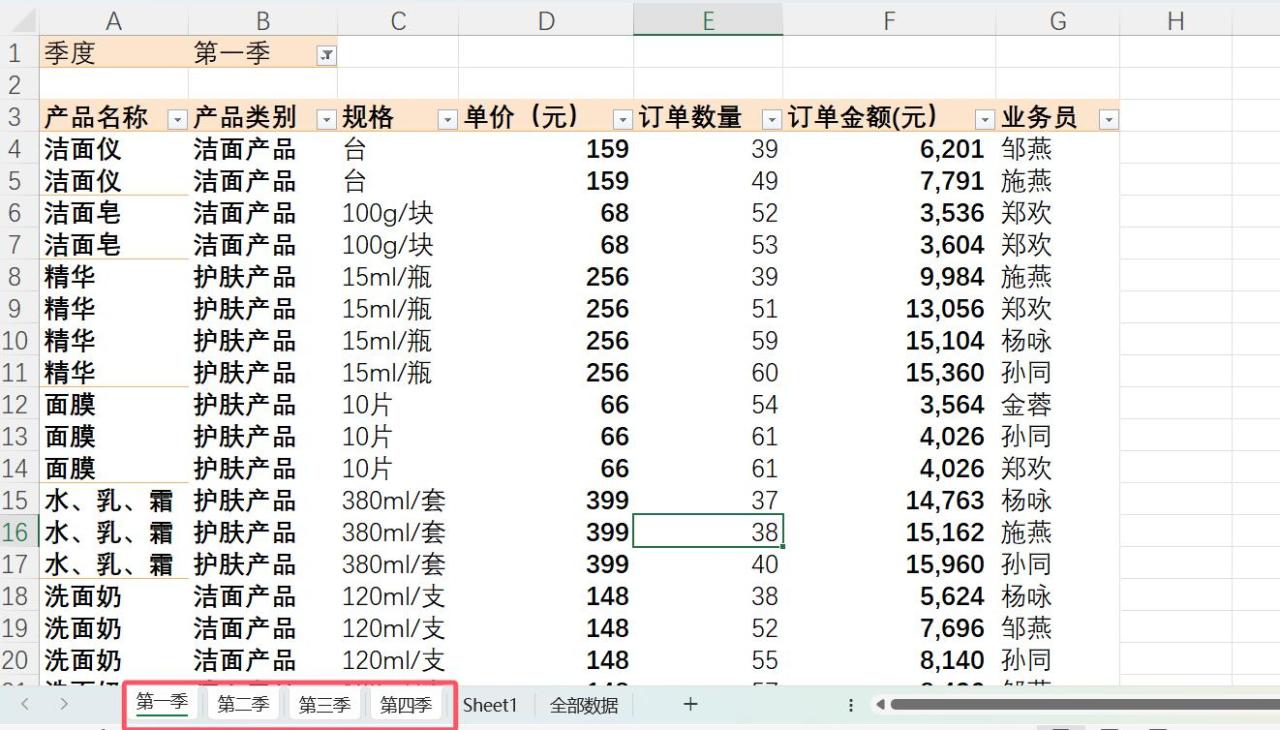
Task: Switch to the 第四季 sheet tab
Action: click(x=405, y=704)
